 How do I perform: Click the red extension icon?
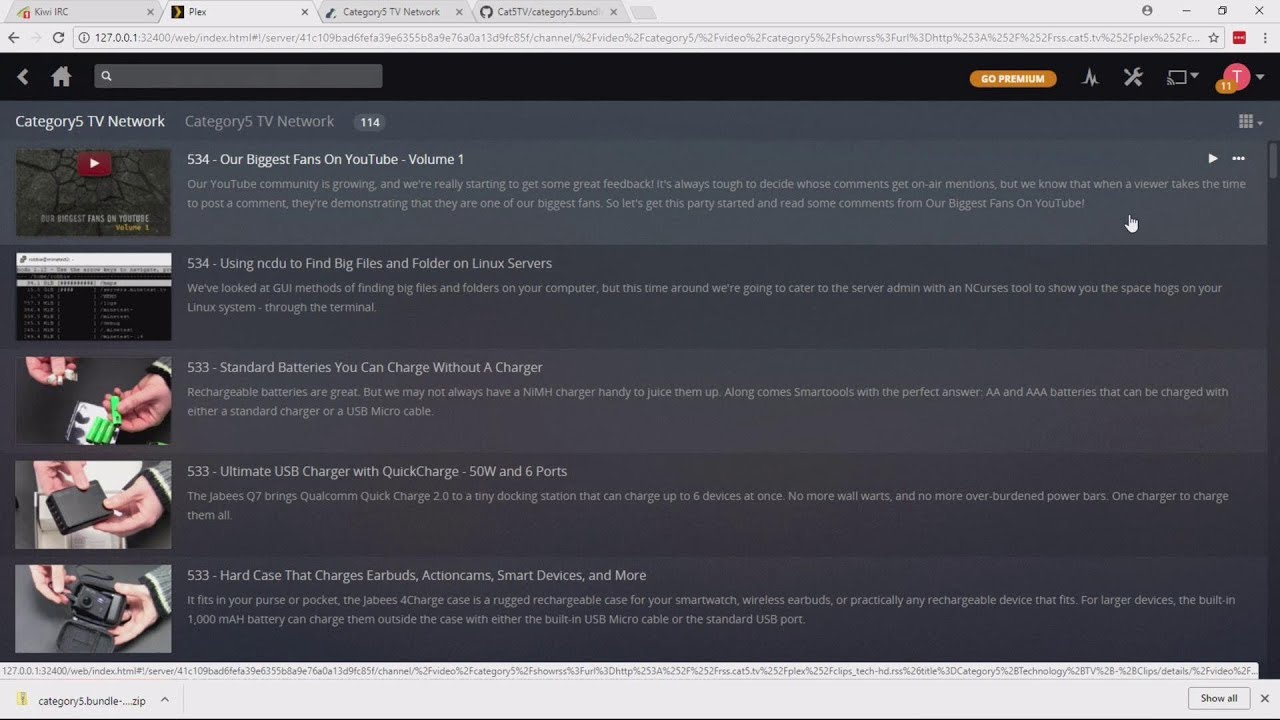pos(1239,37)
